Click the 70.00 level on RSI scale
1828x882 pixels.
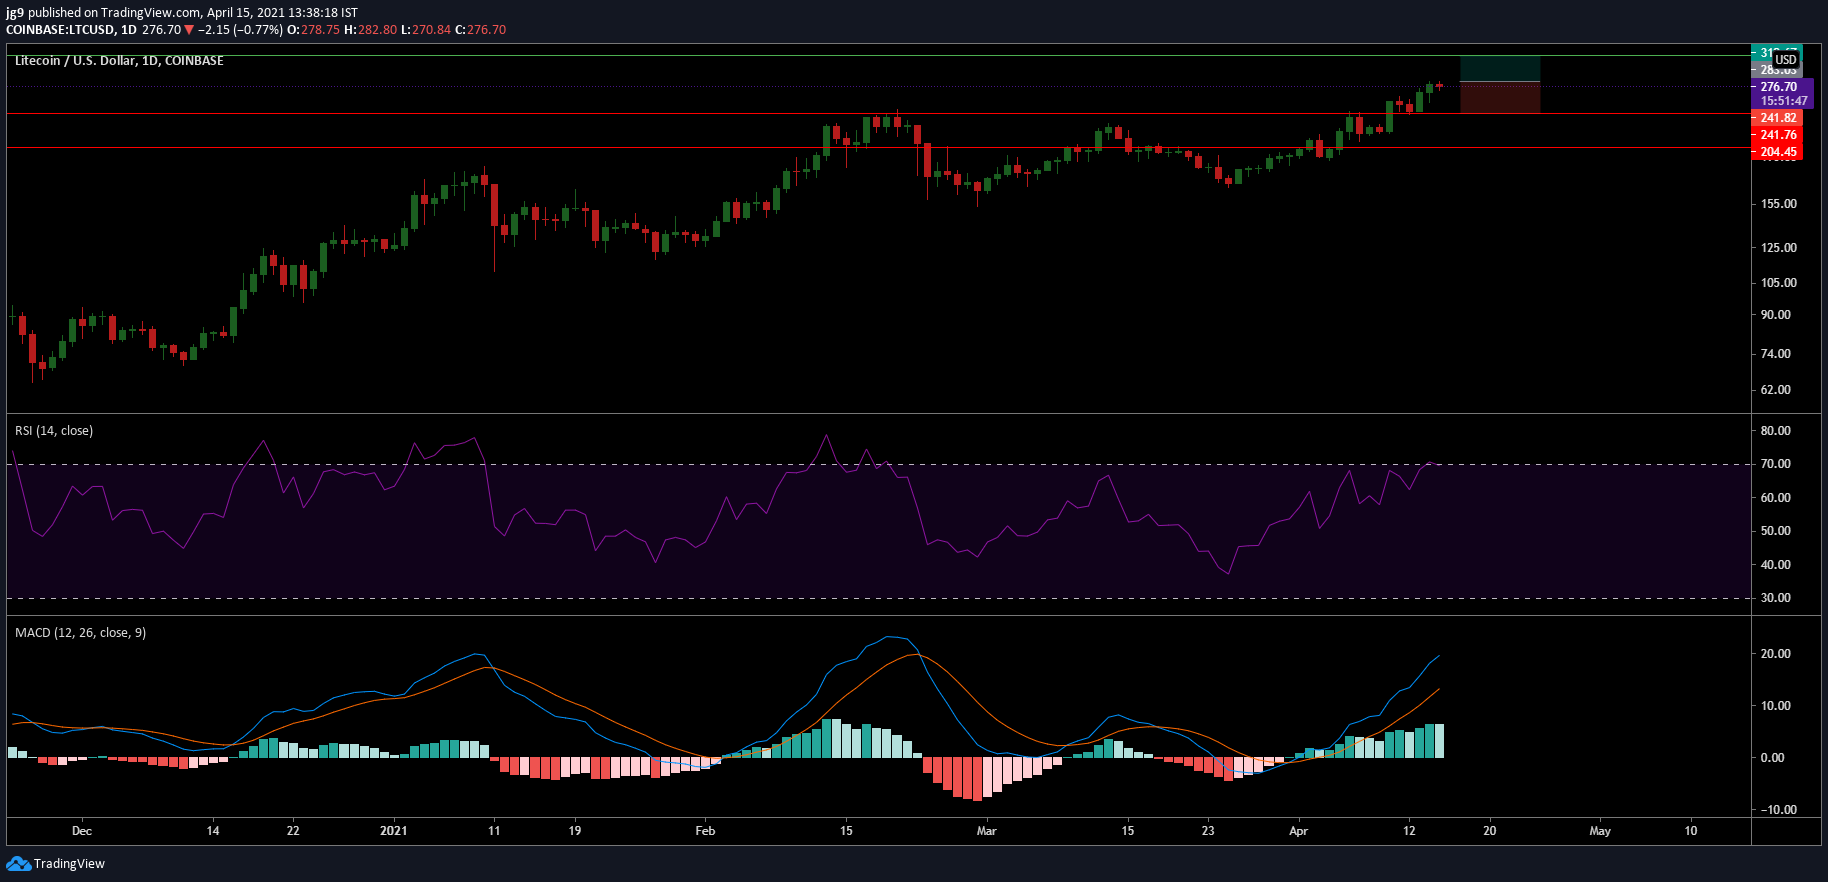1775,464
